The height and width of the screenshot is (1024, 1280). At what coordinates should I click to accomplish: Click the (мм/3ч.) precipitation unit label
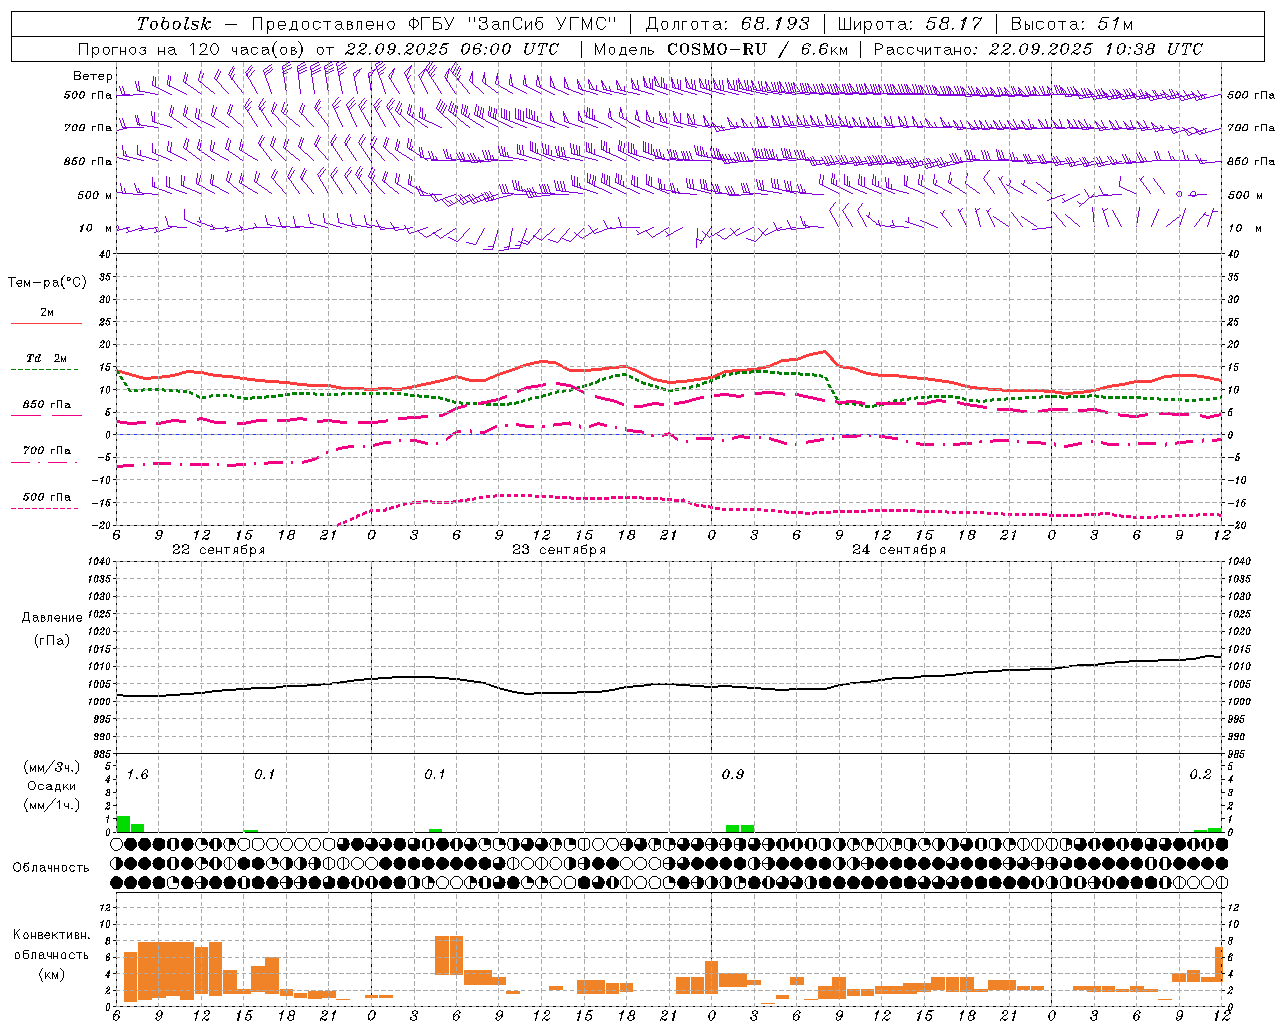coord(52,767)
